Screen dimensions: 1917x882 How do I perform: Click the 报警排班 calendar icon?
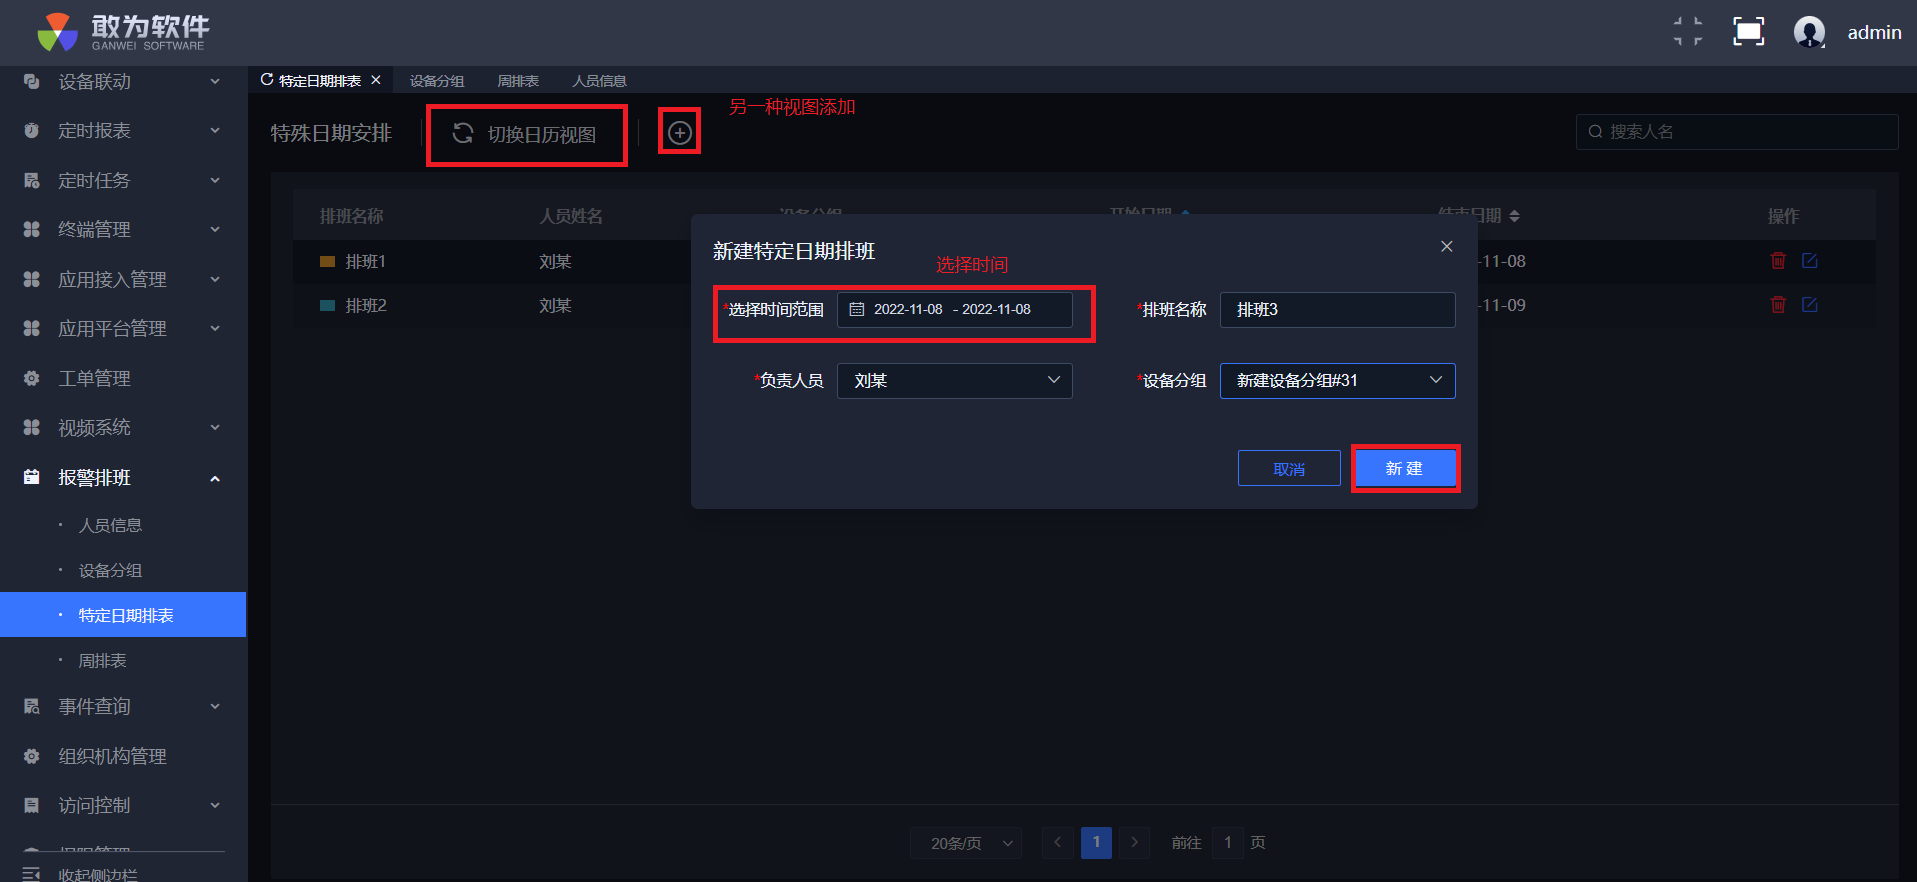click(32, 478)
